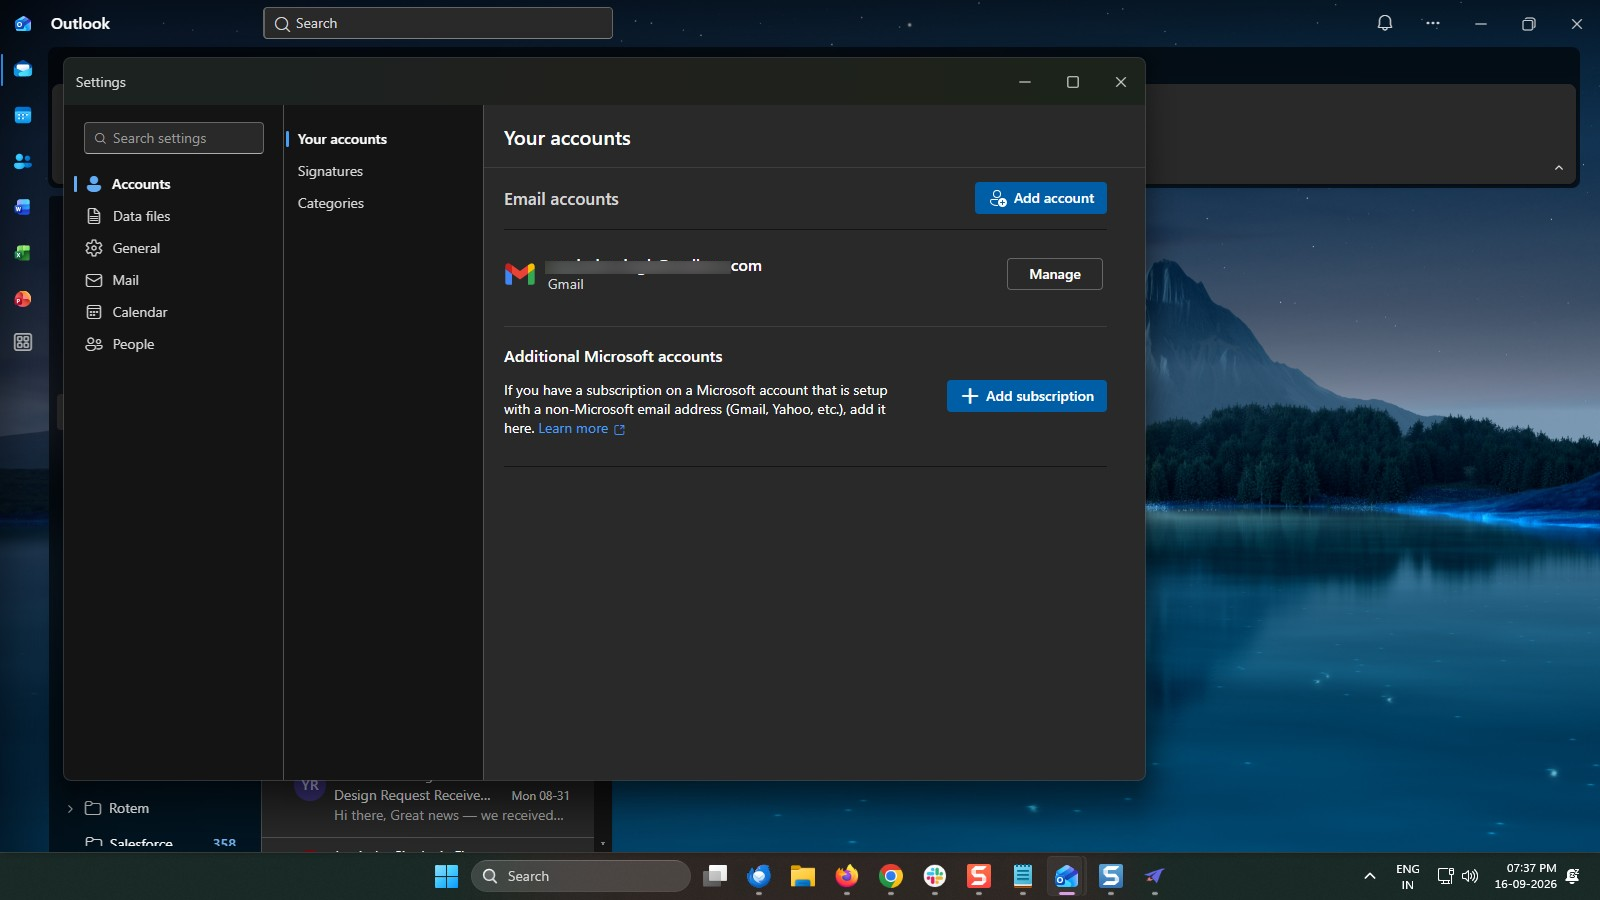Manage the Gmail account
This screenshot has width=1600, height=900.
coord(1054,274)
